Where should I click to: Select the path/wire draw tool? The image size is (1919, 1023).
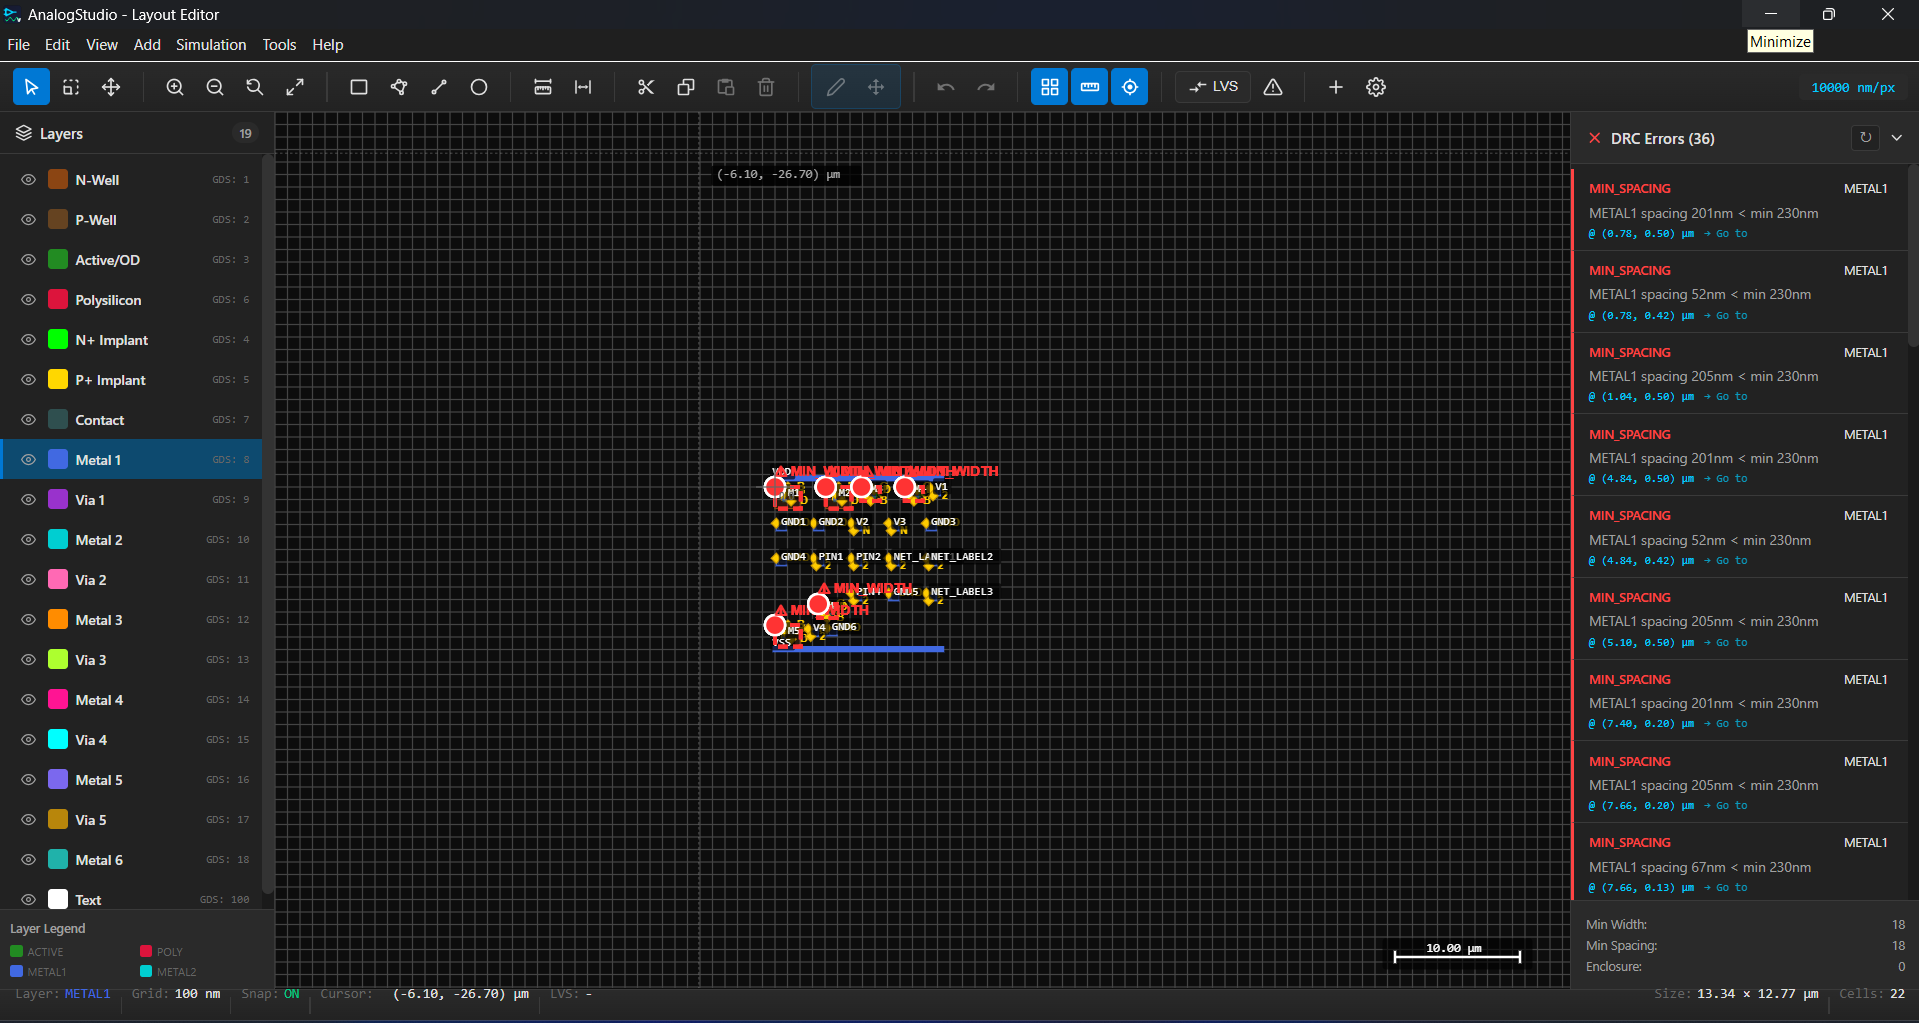click(439, 87)
